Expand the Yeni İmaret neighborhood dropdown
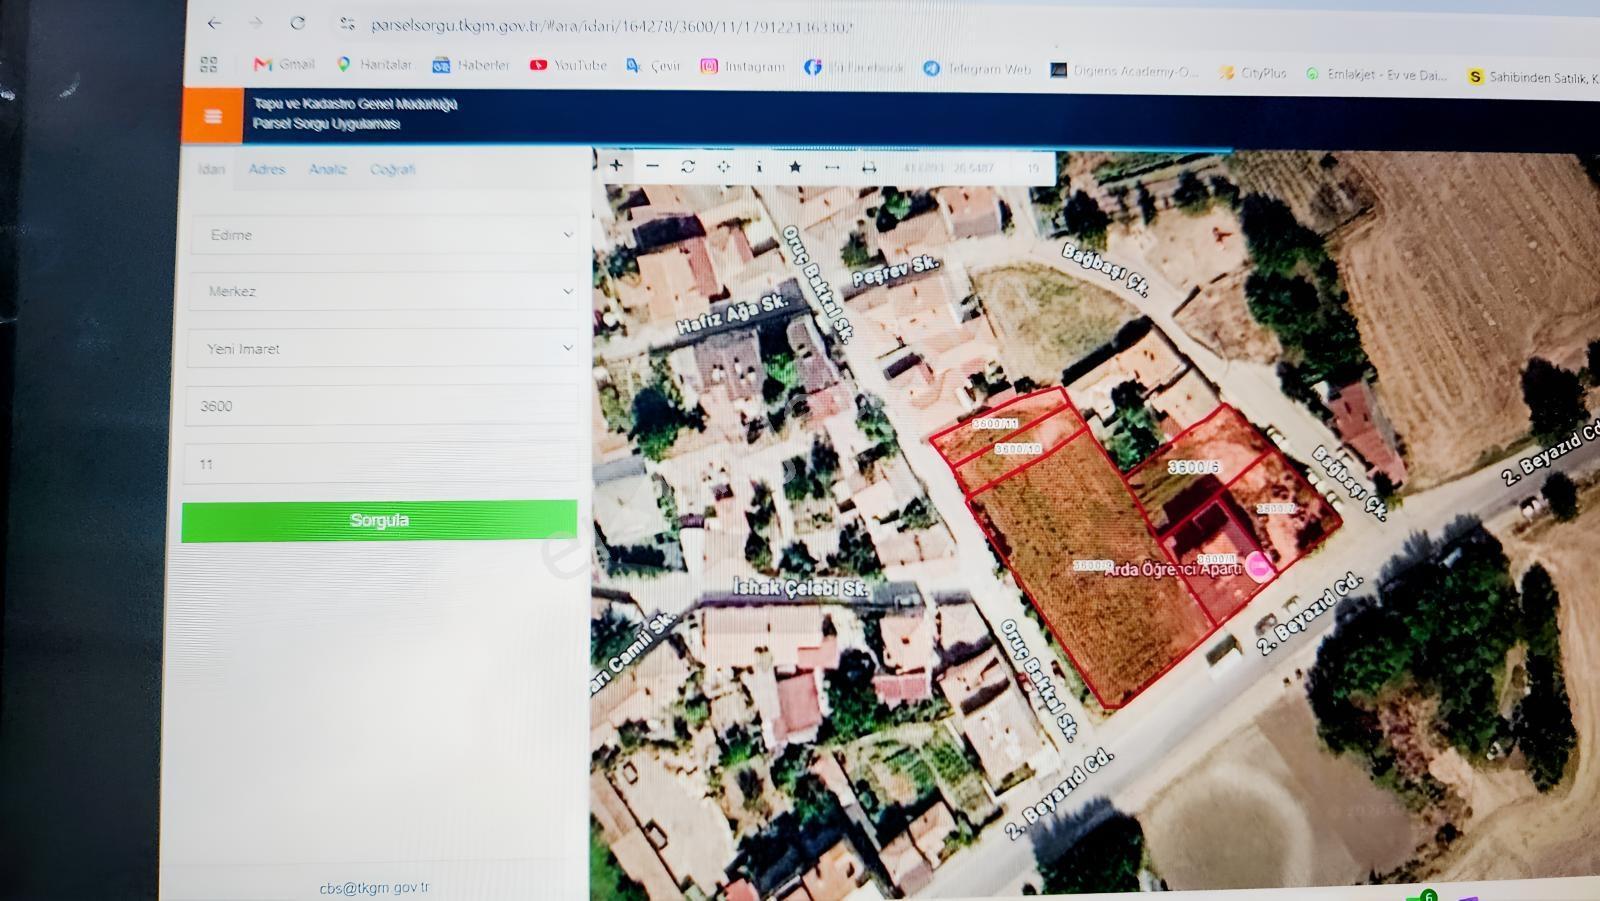The height and width of the screenshot is (901, 1600). pyautogui.click(x=382, y=349)
